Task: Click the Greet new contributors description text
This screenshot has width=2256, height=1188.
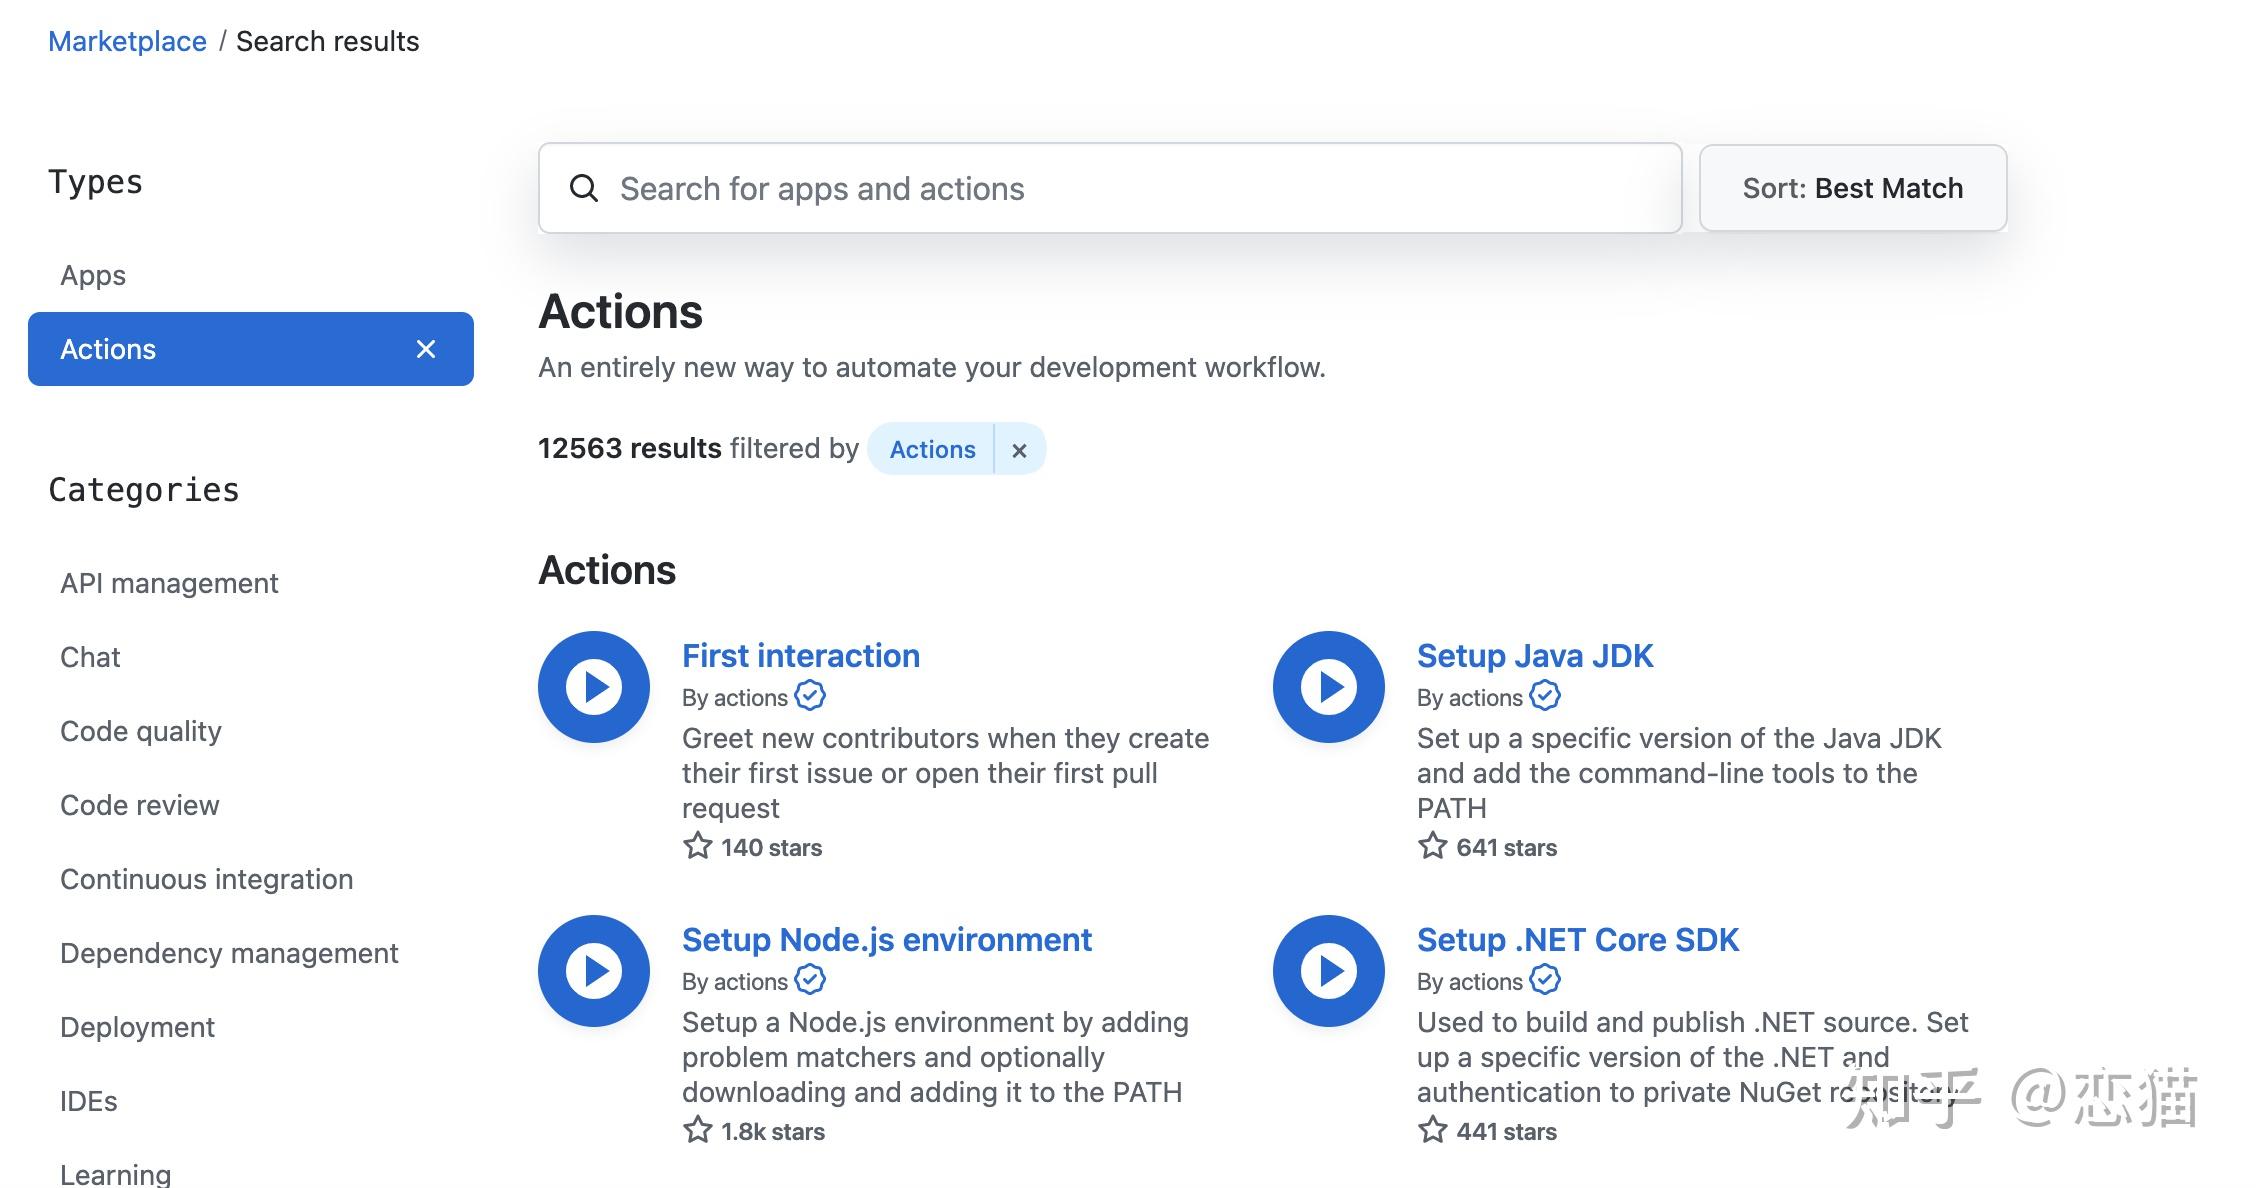Action: [x=945, y=773]
